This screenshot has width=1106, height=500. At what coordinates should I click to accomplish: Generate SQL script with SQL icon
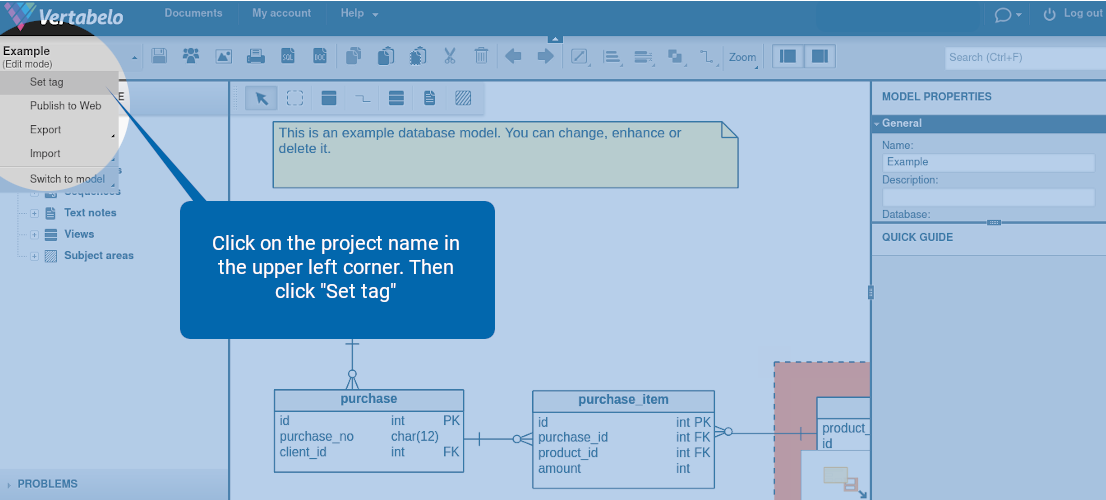click(288, 56)
